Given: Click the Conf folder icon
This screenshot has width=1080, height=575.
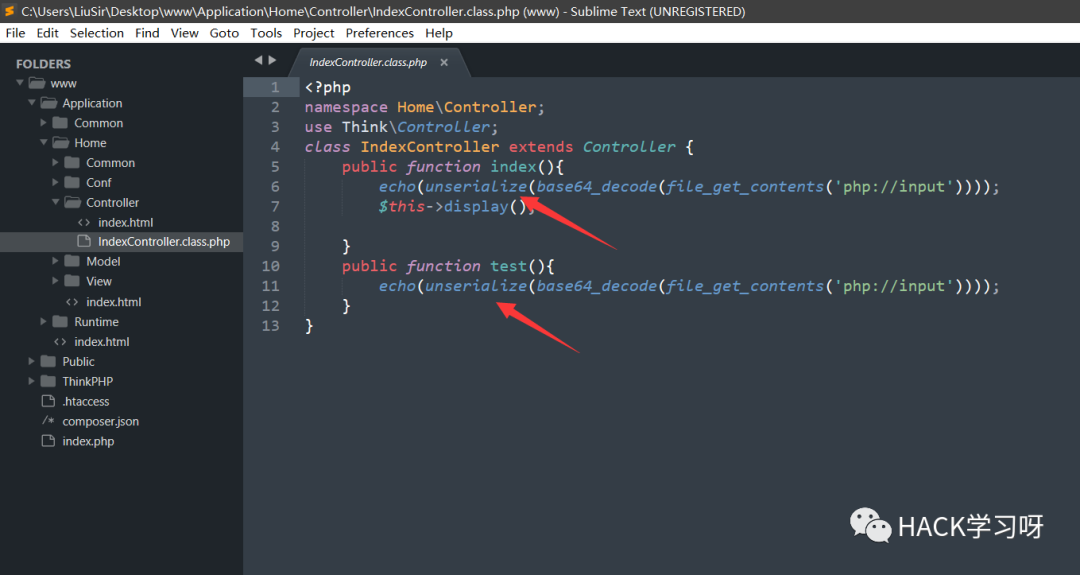Looking at the screenshot, I should [x=72, y=182].
